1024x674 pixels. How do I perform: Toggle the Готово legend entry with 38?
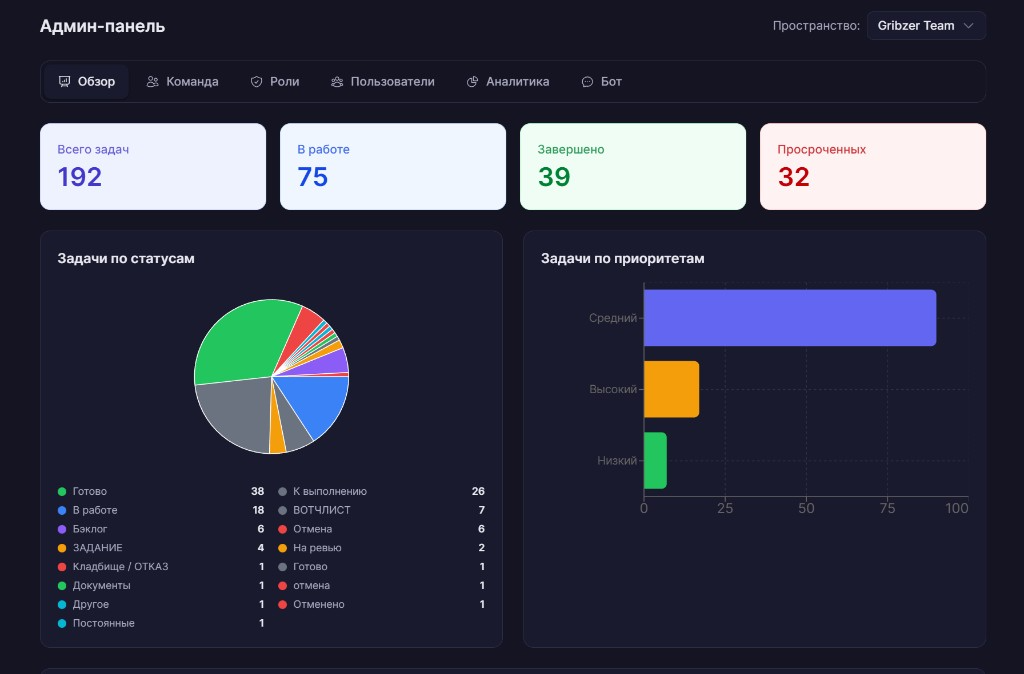(90, 491)
